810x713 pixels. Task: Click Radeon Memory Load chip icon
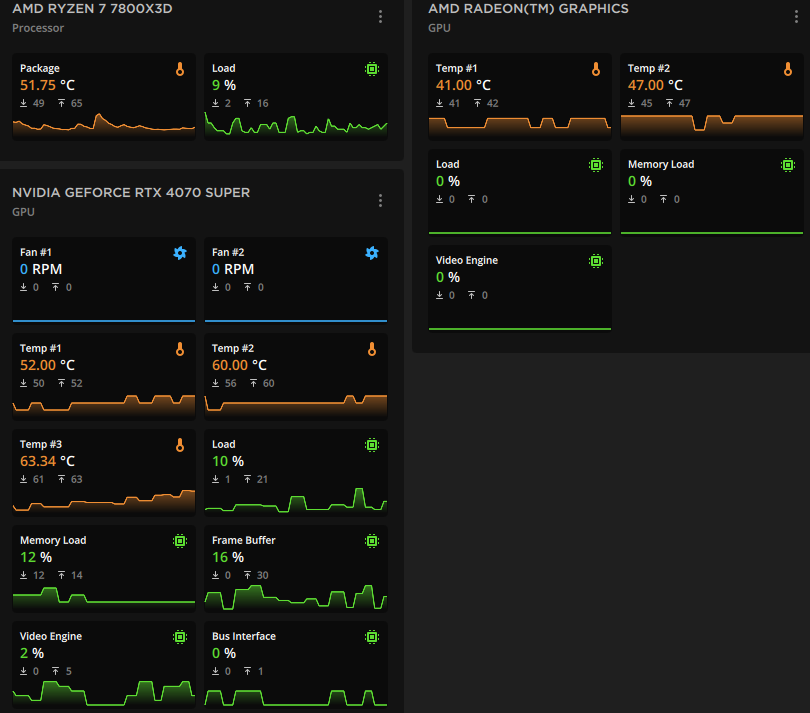pos(788,165)
